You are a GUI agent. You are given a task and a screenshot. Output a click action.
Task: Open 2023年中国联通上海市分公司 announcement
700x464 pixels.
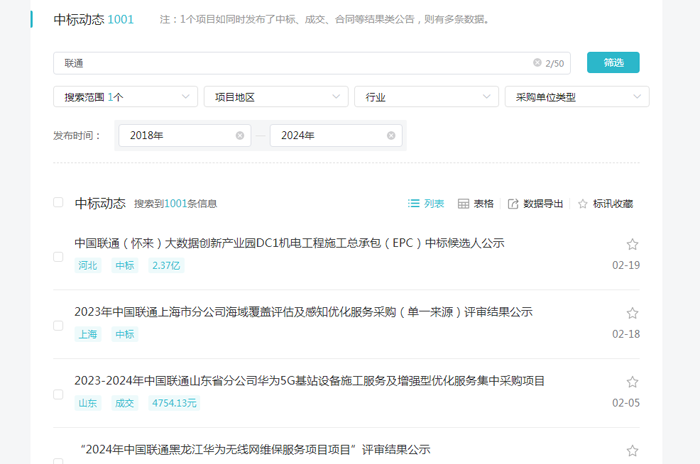click(304, 312)
